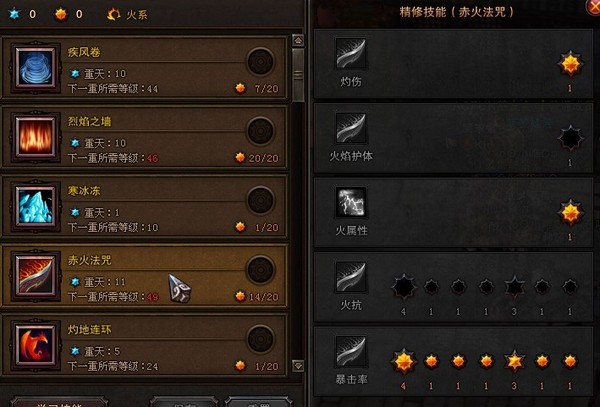The height and width of the screenshot is (407, 600).
Task: Click the 烈焰之墙 flame wall skill icon
Action: coord(35,137)
